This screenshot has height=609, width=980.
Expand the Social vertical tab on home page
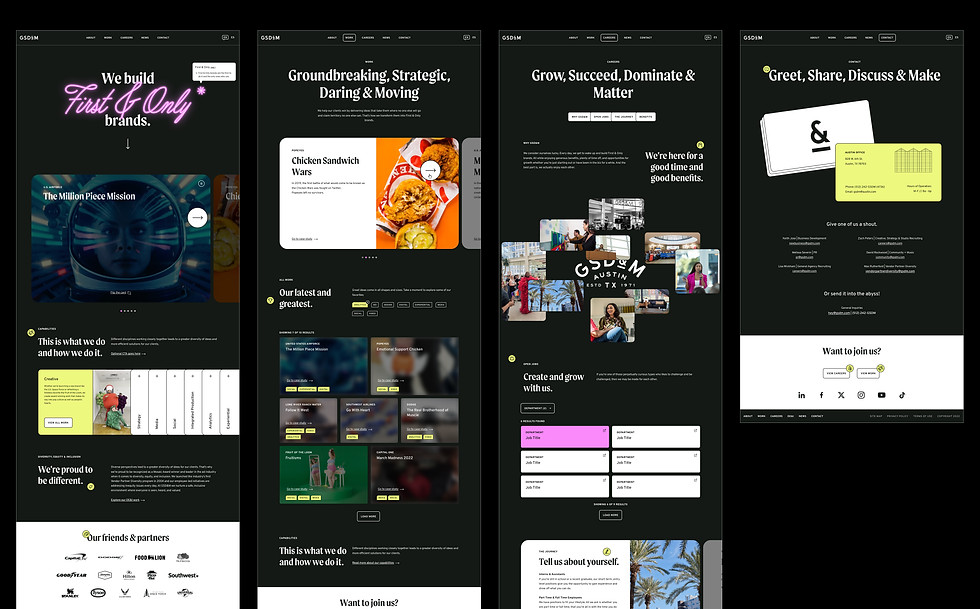(x=175, y=402)
